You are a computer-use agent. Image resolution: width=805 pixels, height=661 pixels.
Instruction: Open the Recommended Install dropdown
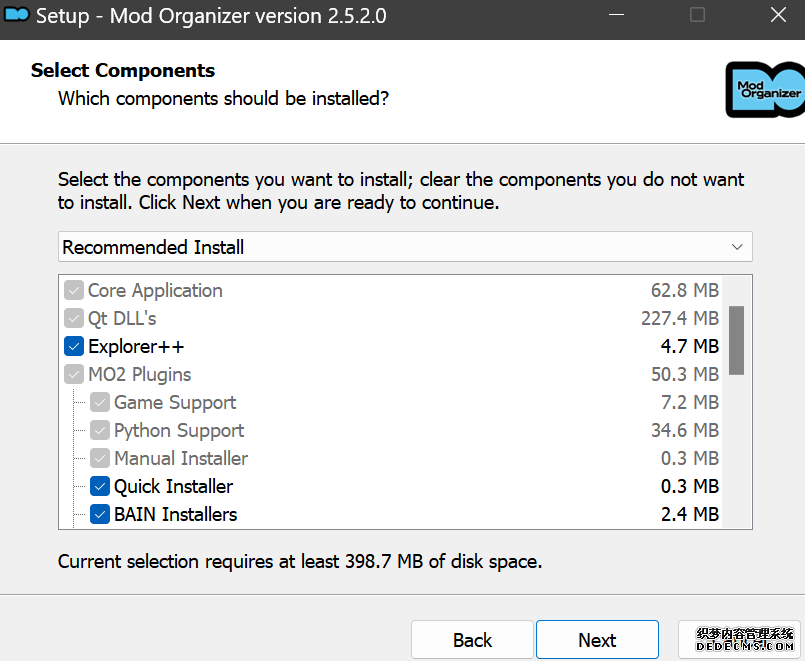point(404,247)
